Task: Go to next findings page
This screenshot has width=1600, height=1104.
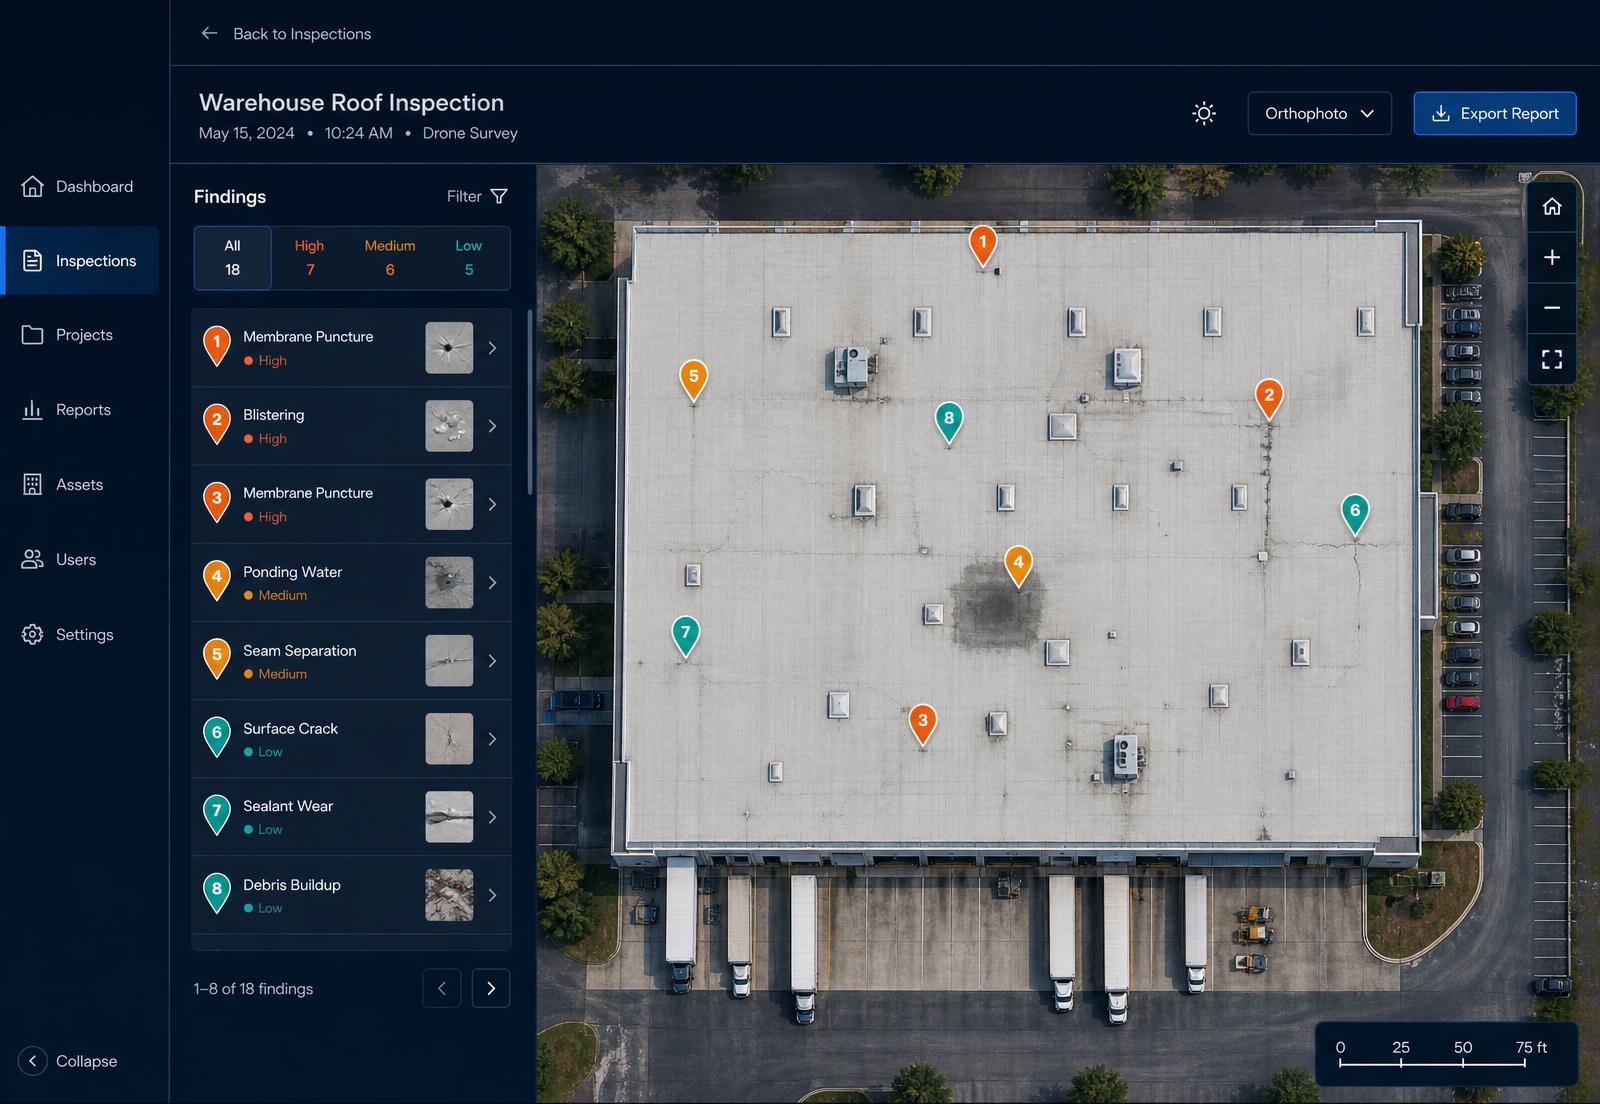Action: (x=491, y=988)
